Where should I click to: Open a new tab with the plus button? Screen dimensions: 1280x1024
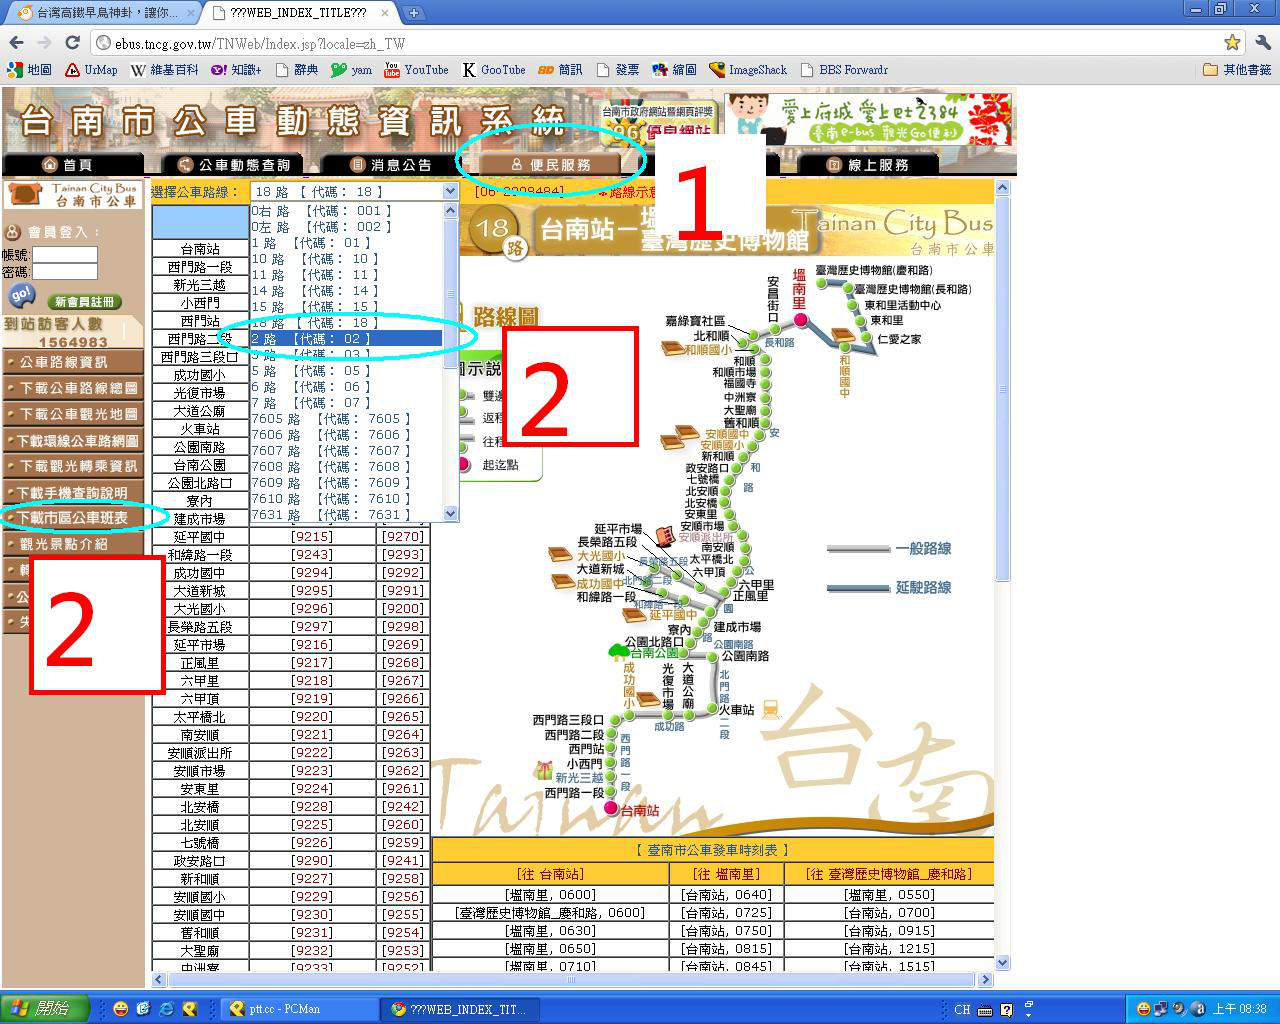pos(413,13)
